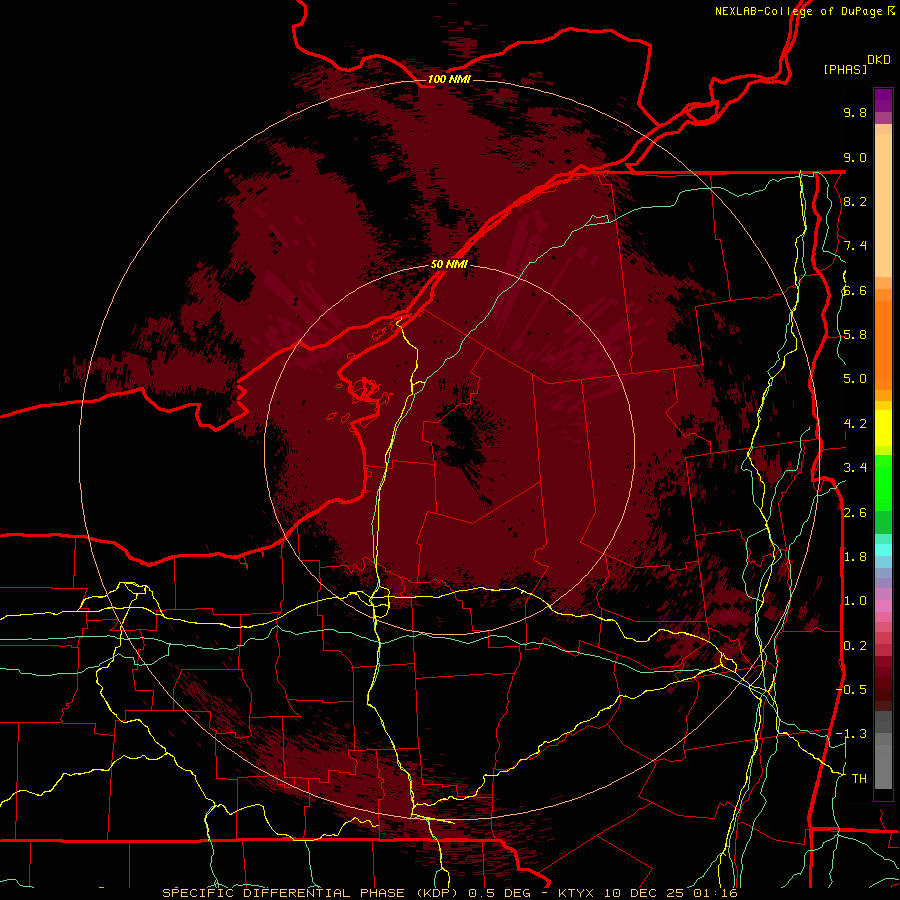This screenshot has width=900, height=900.
Task: Click the 0.2 color scale value
Action: click(x=855, y=646)
